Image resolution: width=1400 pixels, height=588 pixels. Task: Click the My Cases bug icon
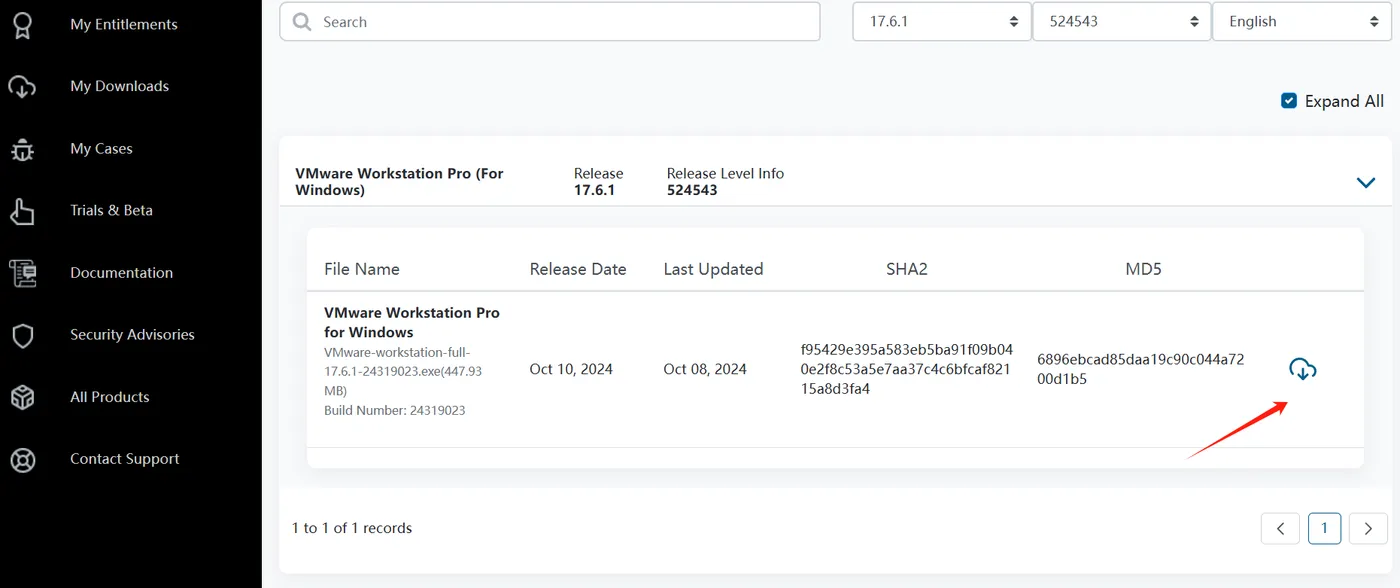[x=22, y=149]
